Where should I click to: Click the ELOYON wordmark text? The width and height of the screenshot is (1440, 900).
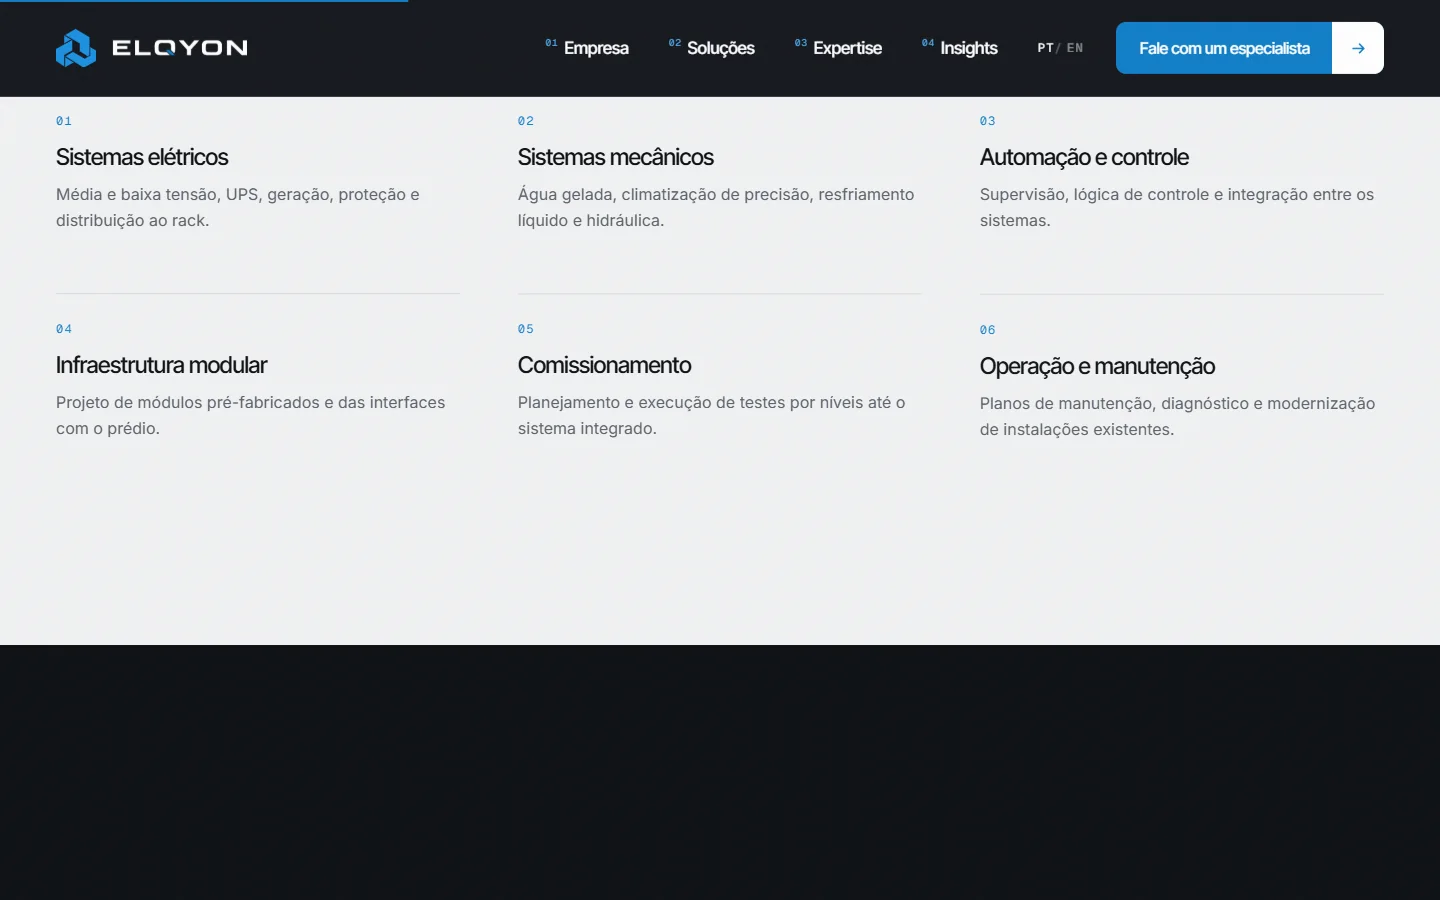(180, 48)
